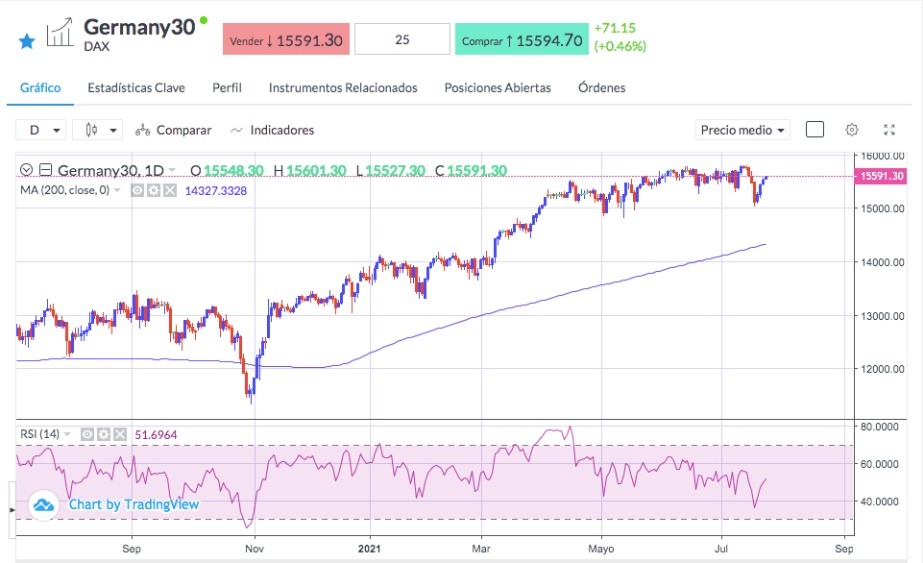This screenshot has width=923, height=563.
Task: Open the candlestick chart type dropdown
Action: [98, 130]
